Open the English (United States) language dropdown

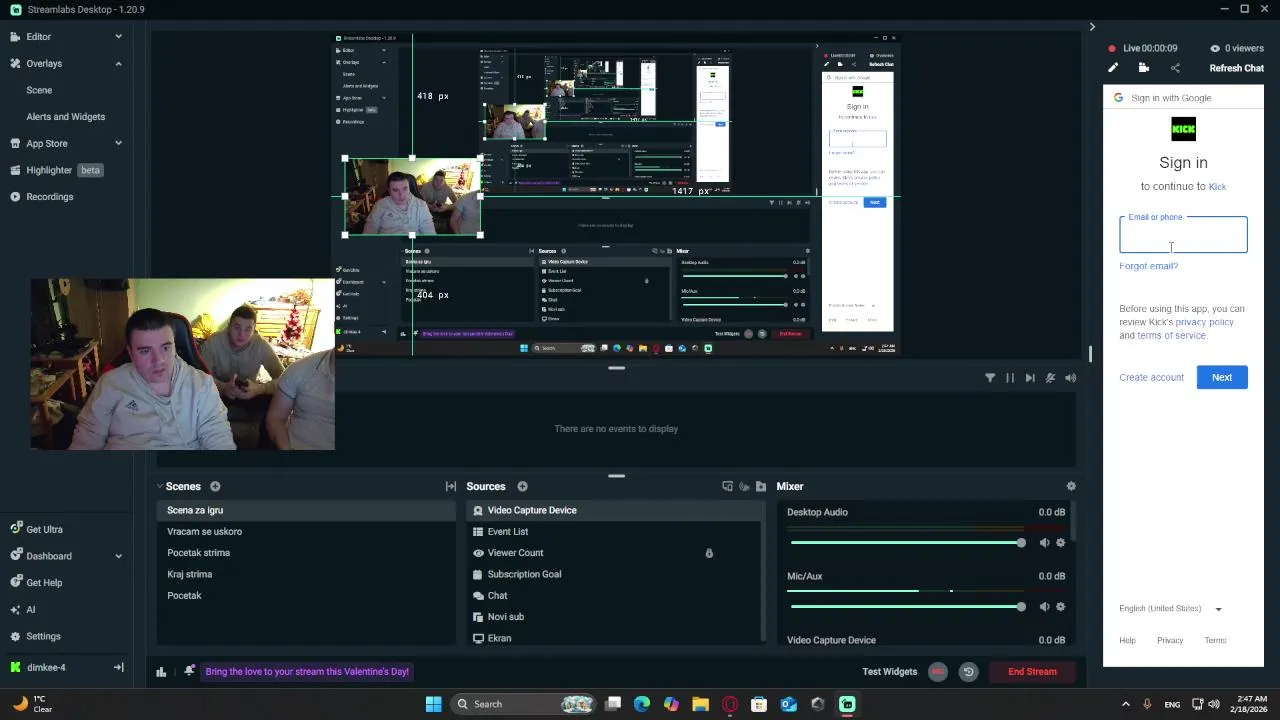point(1171,608)
